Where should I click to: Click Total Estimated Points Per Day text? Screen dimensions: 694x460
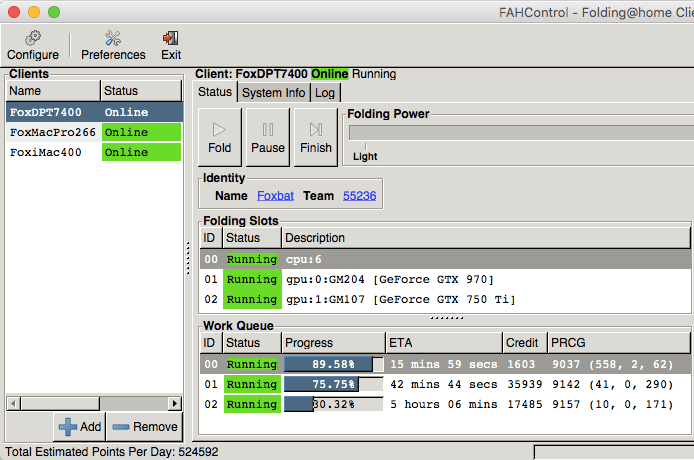(x=112, y=452)
